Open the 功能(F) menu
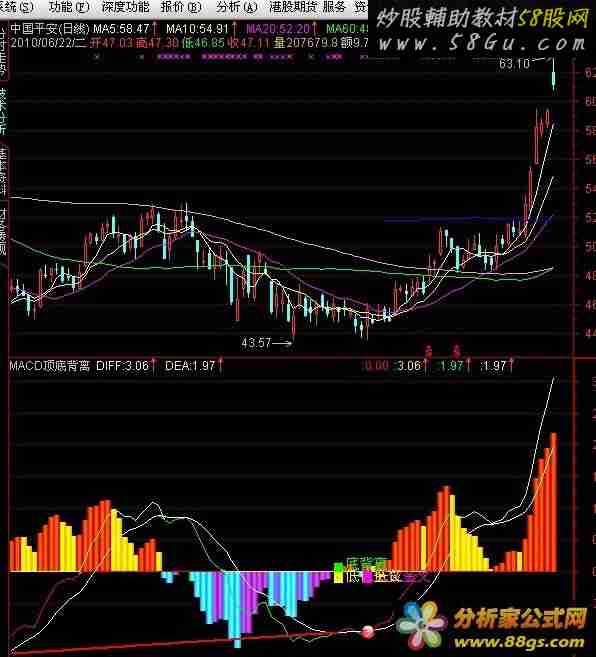596x657 pixels. [68, 7]
